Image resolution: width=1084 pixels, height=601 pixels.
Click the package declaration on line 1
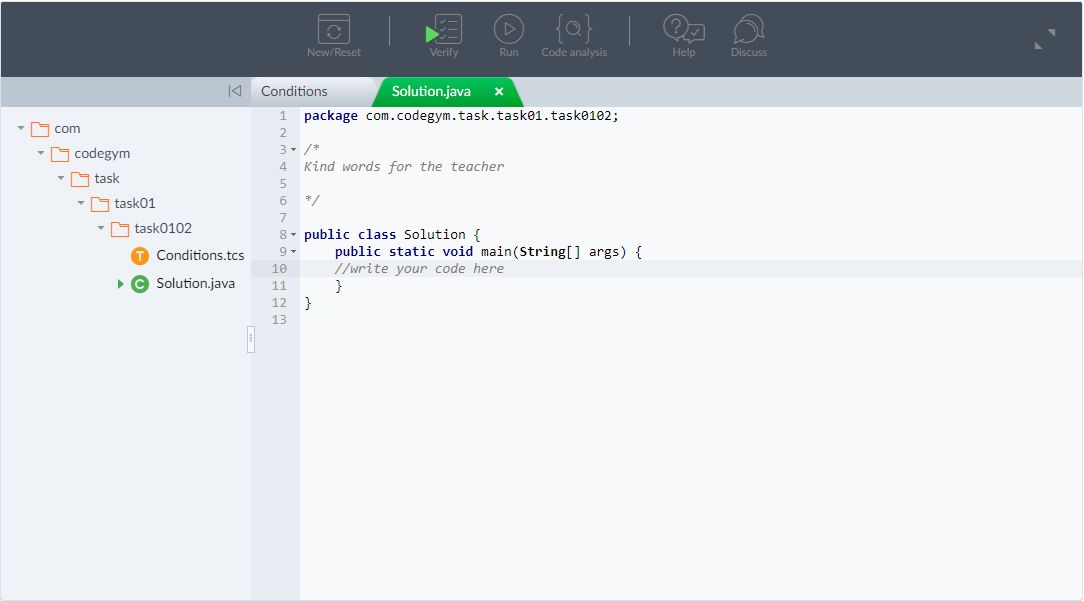tap(461, 116)
